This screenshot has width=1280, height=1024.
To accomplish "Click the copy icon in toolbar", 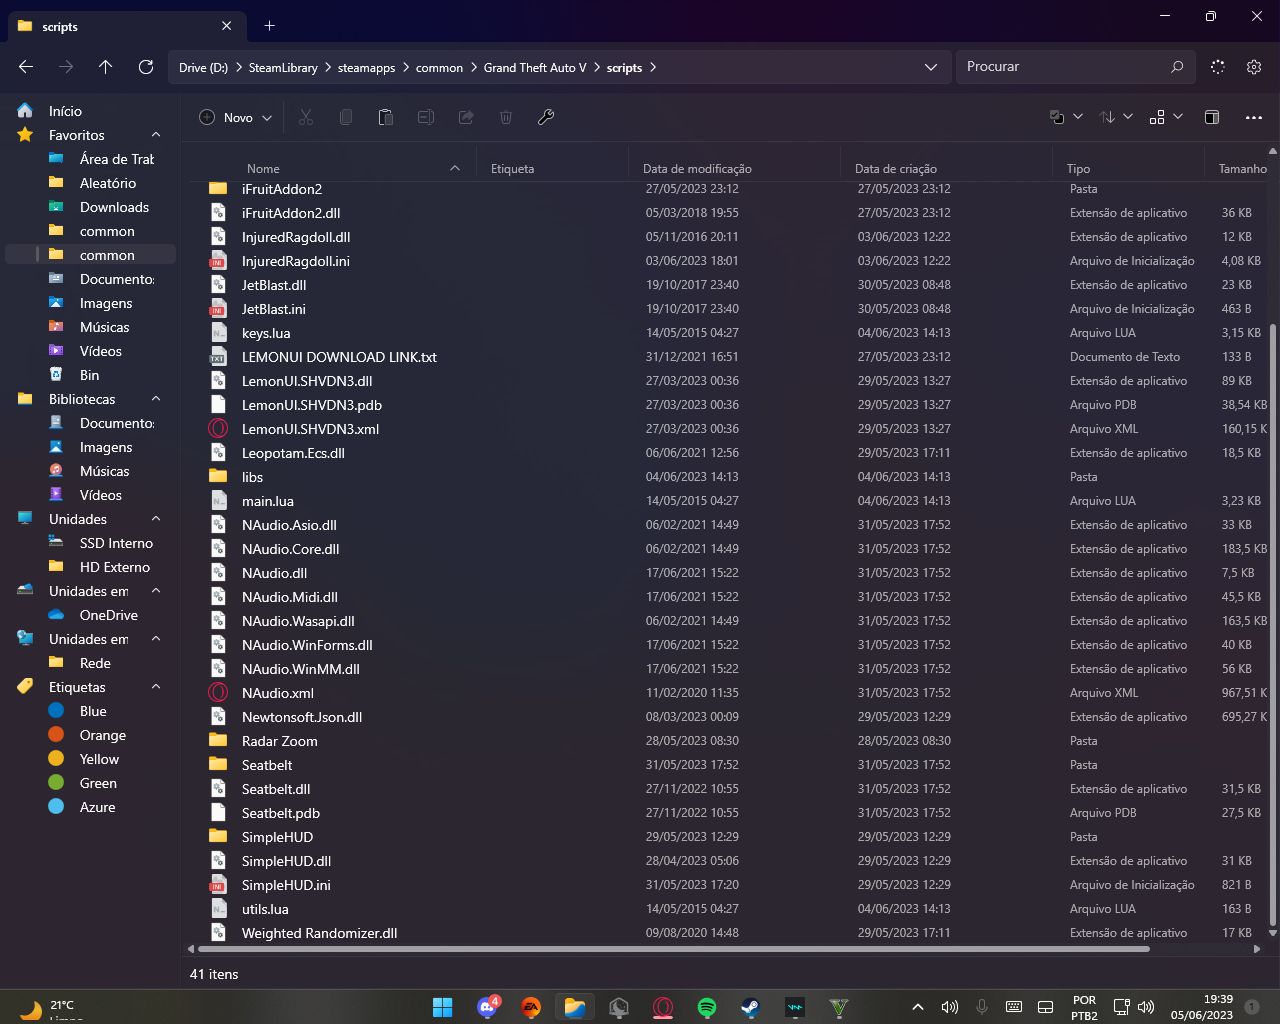I will pyautogui.click(x=346, y=117).
